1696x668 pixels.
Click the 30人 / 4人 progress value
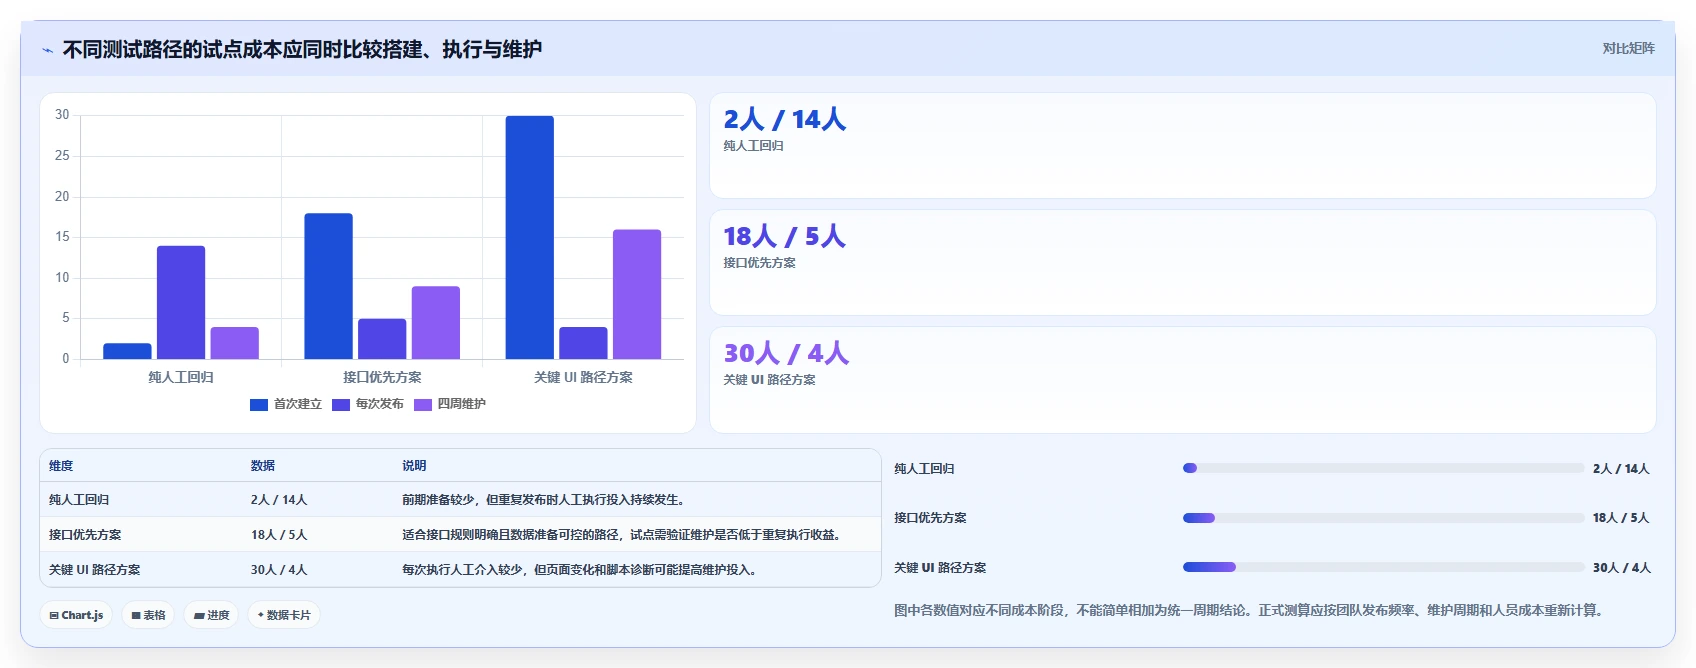click(x=1621, y=568)
